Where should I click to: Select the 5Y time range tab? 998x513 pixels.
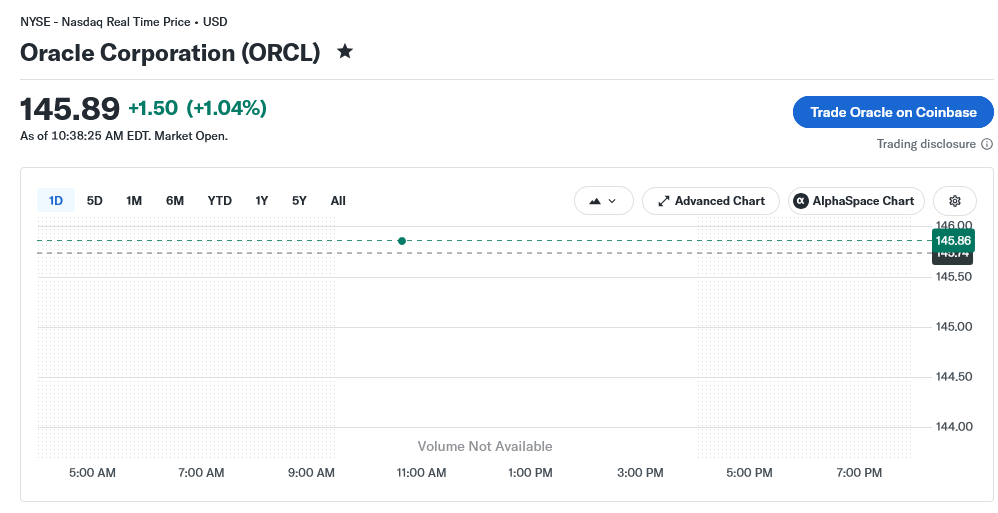coord(299,201)
